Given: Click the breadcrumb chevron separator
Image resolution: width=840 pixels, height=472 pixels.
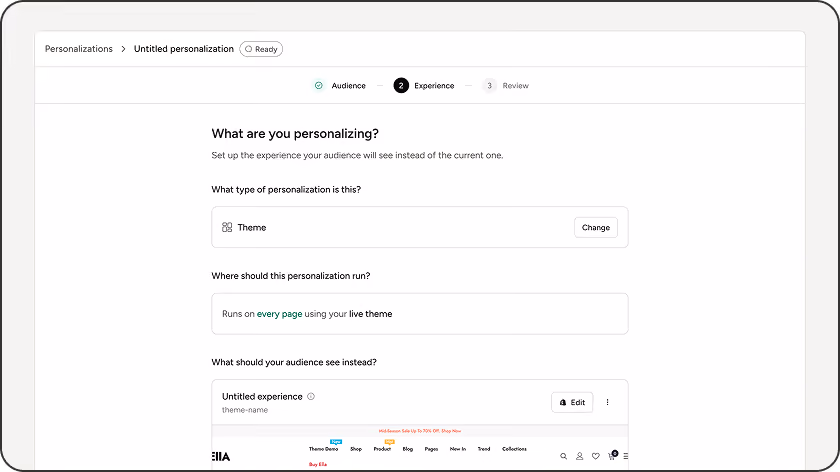Looking at the screenshot, I should tap(123, 49).
